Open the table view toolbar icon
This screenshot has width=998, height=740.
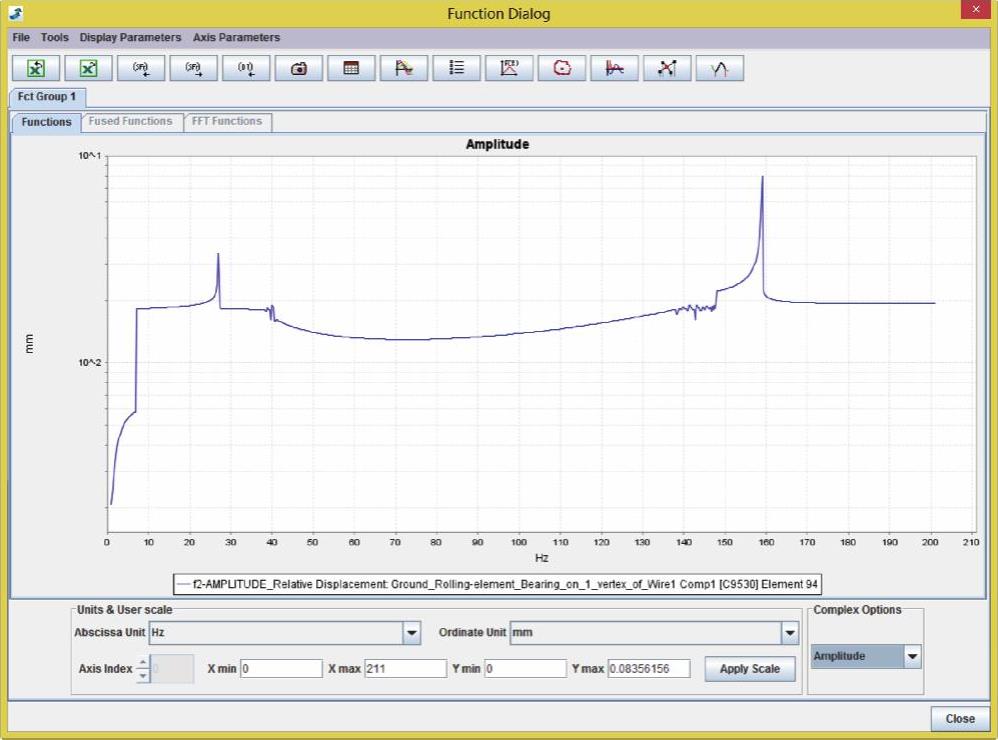(x=351, y=68)
